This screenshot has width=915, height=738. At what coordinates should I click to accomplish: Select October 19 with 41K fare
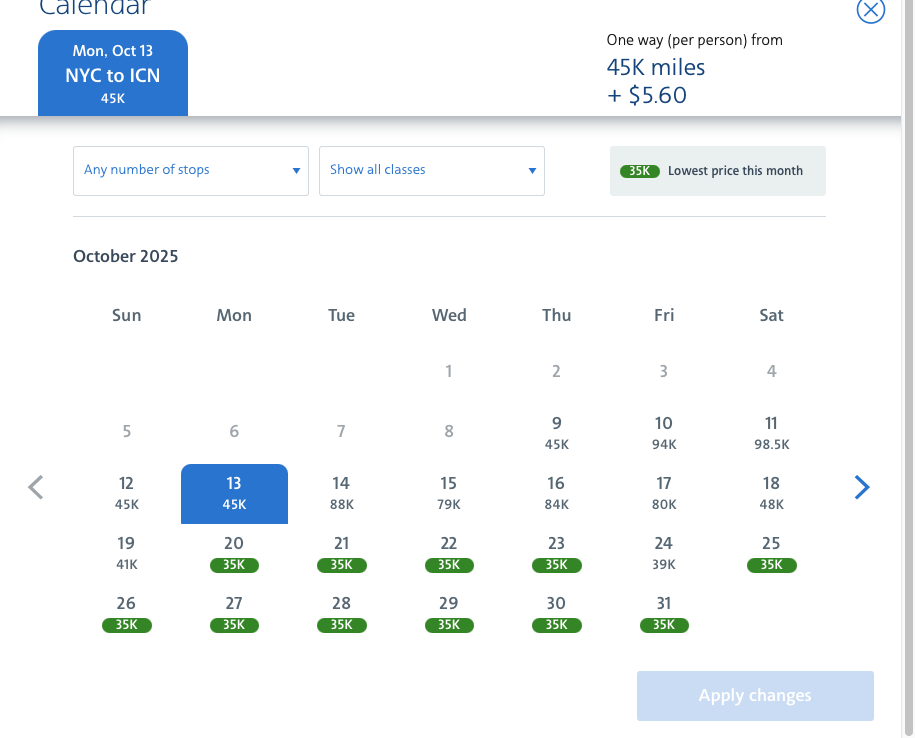coord(127,553)
